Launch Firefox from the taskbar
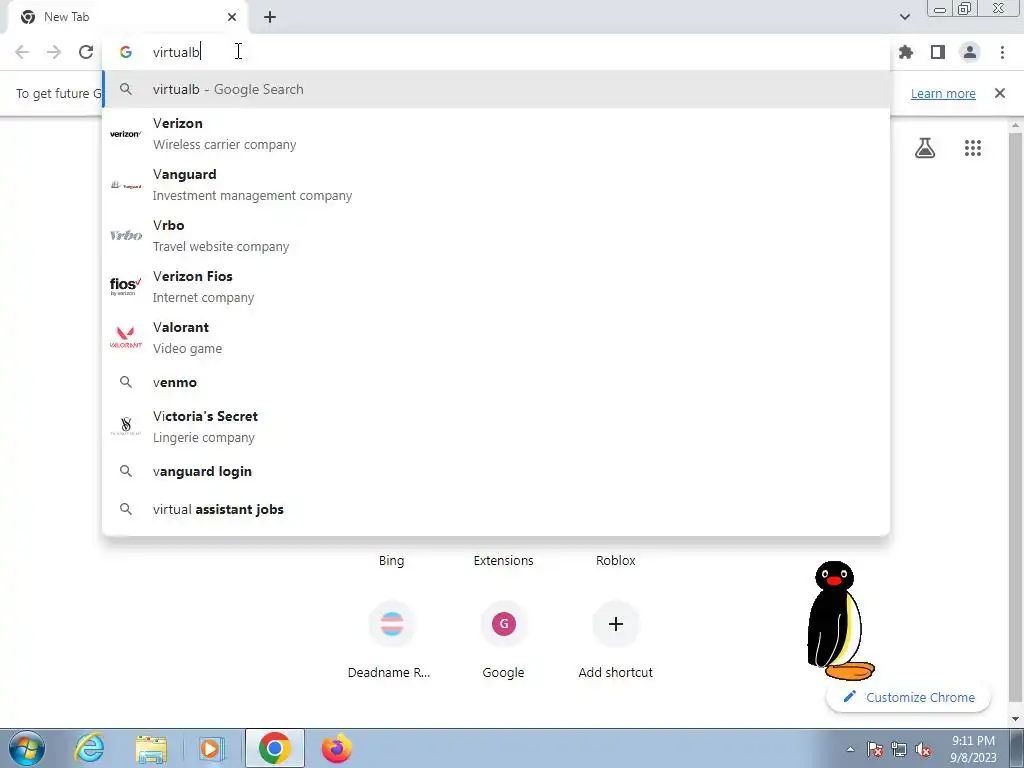This screenshot has height=768, width=1024. 337,748
